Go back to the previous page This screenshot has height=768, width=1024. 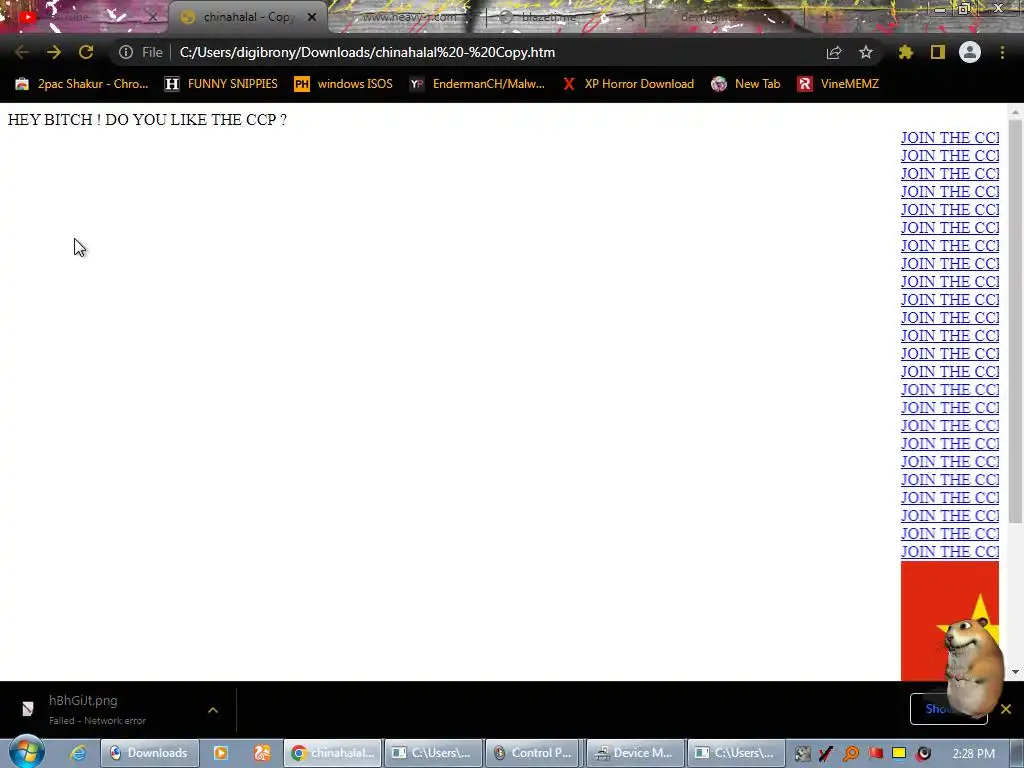pos(22,52)
